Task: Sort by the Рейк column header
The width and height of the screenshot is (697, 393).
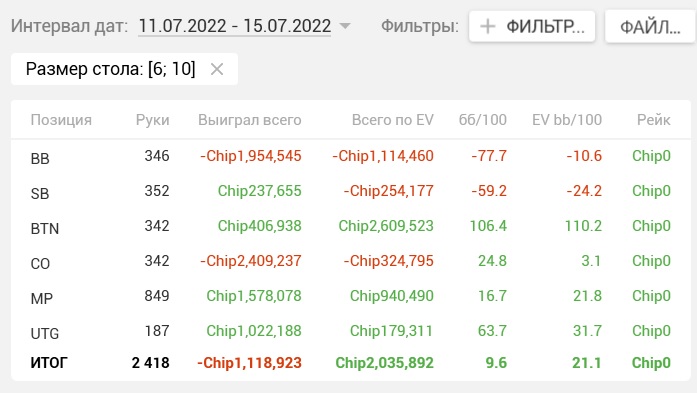Action: click(653, 120)
